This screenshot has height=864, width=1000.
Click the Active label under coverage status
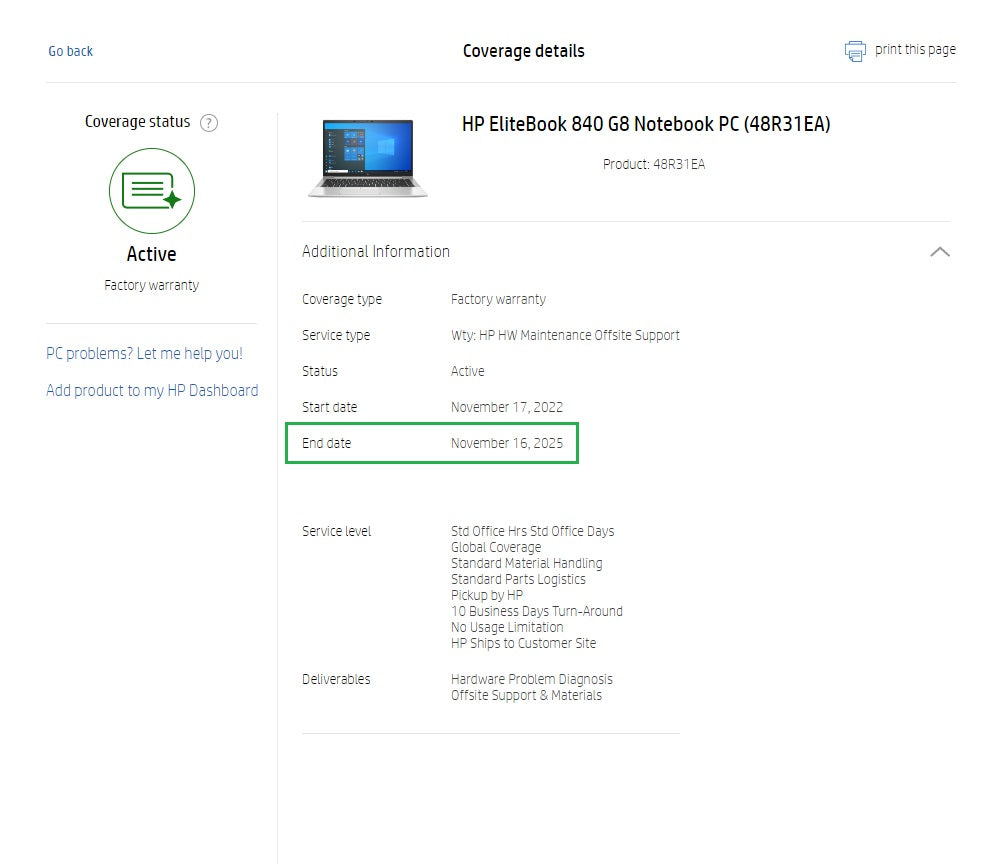click(x=151, y=254)
